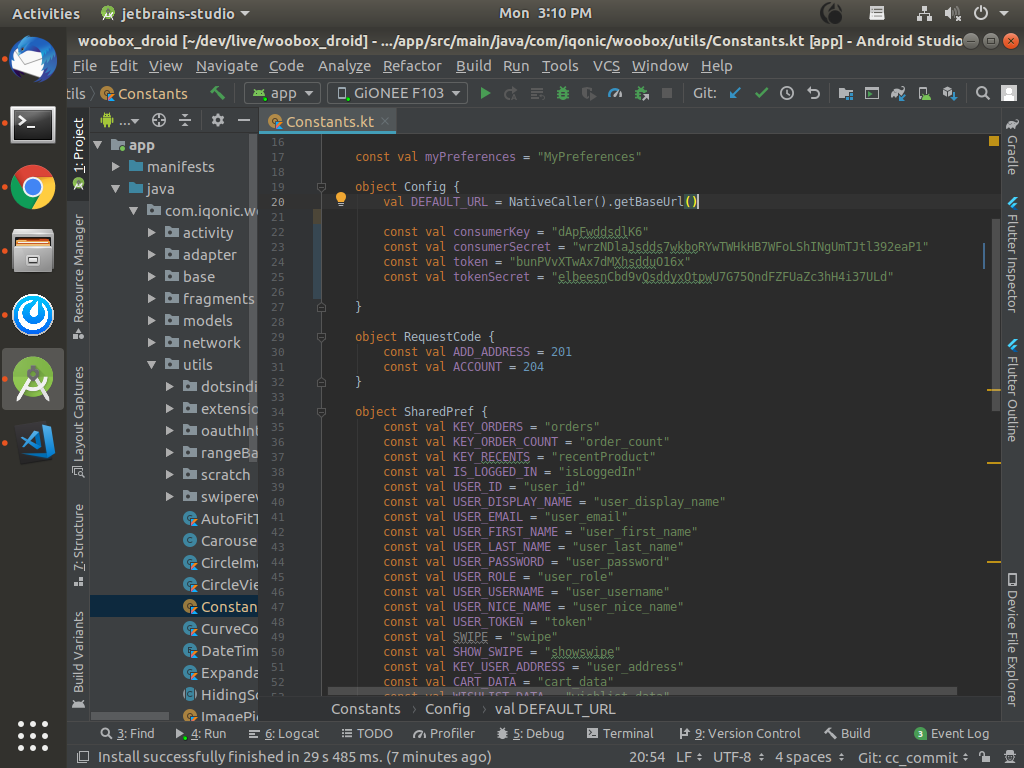Click the Make Project hammer icon
This screenshot has height=768, width=1024.
point(217,93)
